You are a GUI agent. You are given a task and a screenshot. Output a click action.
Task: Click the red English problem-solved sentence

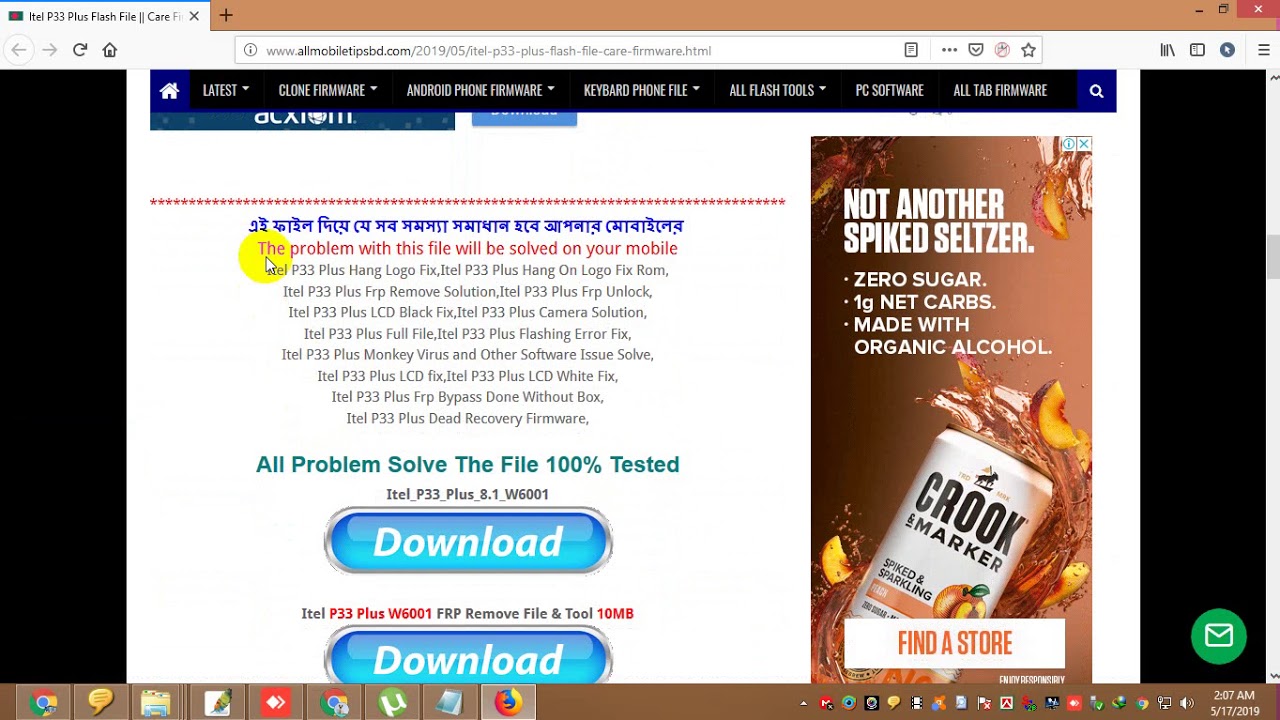click(x=467, y=248)
